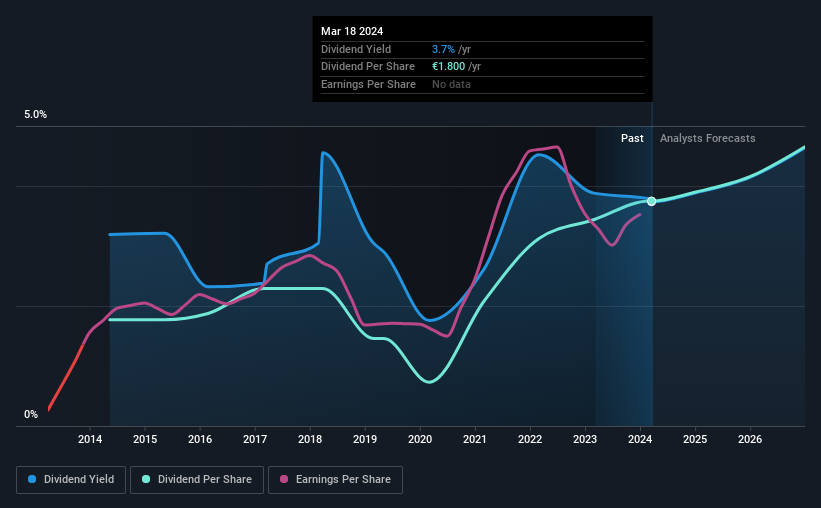Click the 2016 x-axis label
Image resolution: width=821 pixels, height=508 pixels.
(200, 439)
